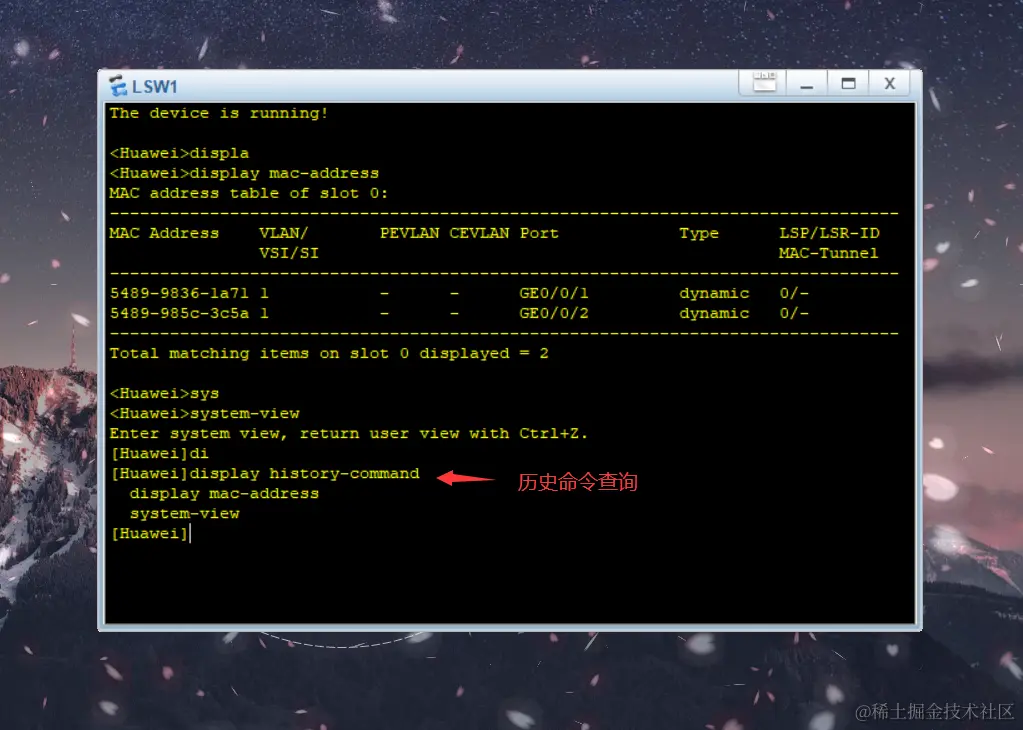This screenshot has width=1023, height=730.
Task: Click the 'LSP/LSR-ID' column header
Action: coord(829,233)
